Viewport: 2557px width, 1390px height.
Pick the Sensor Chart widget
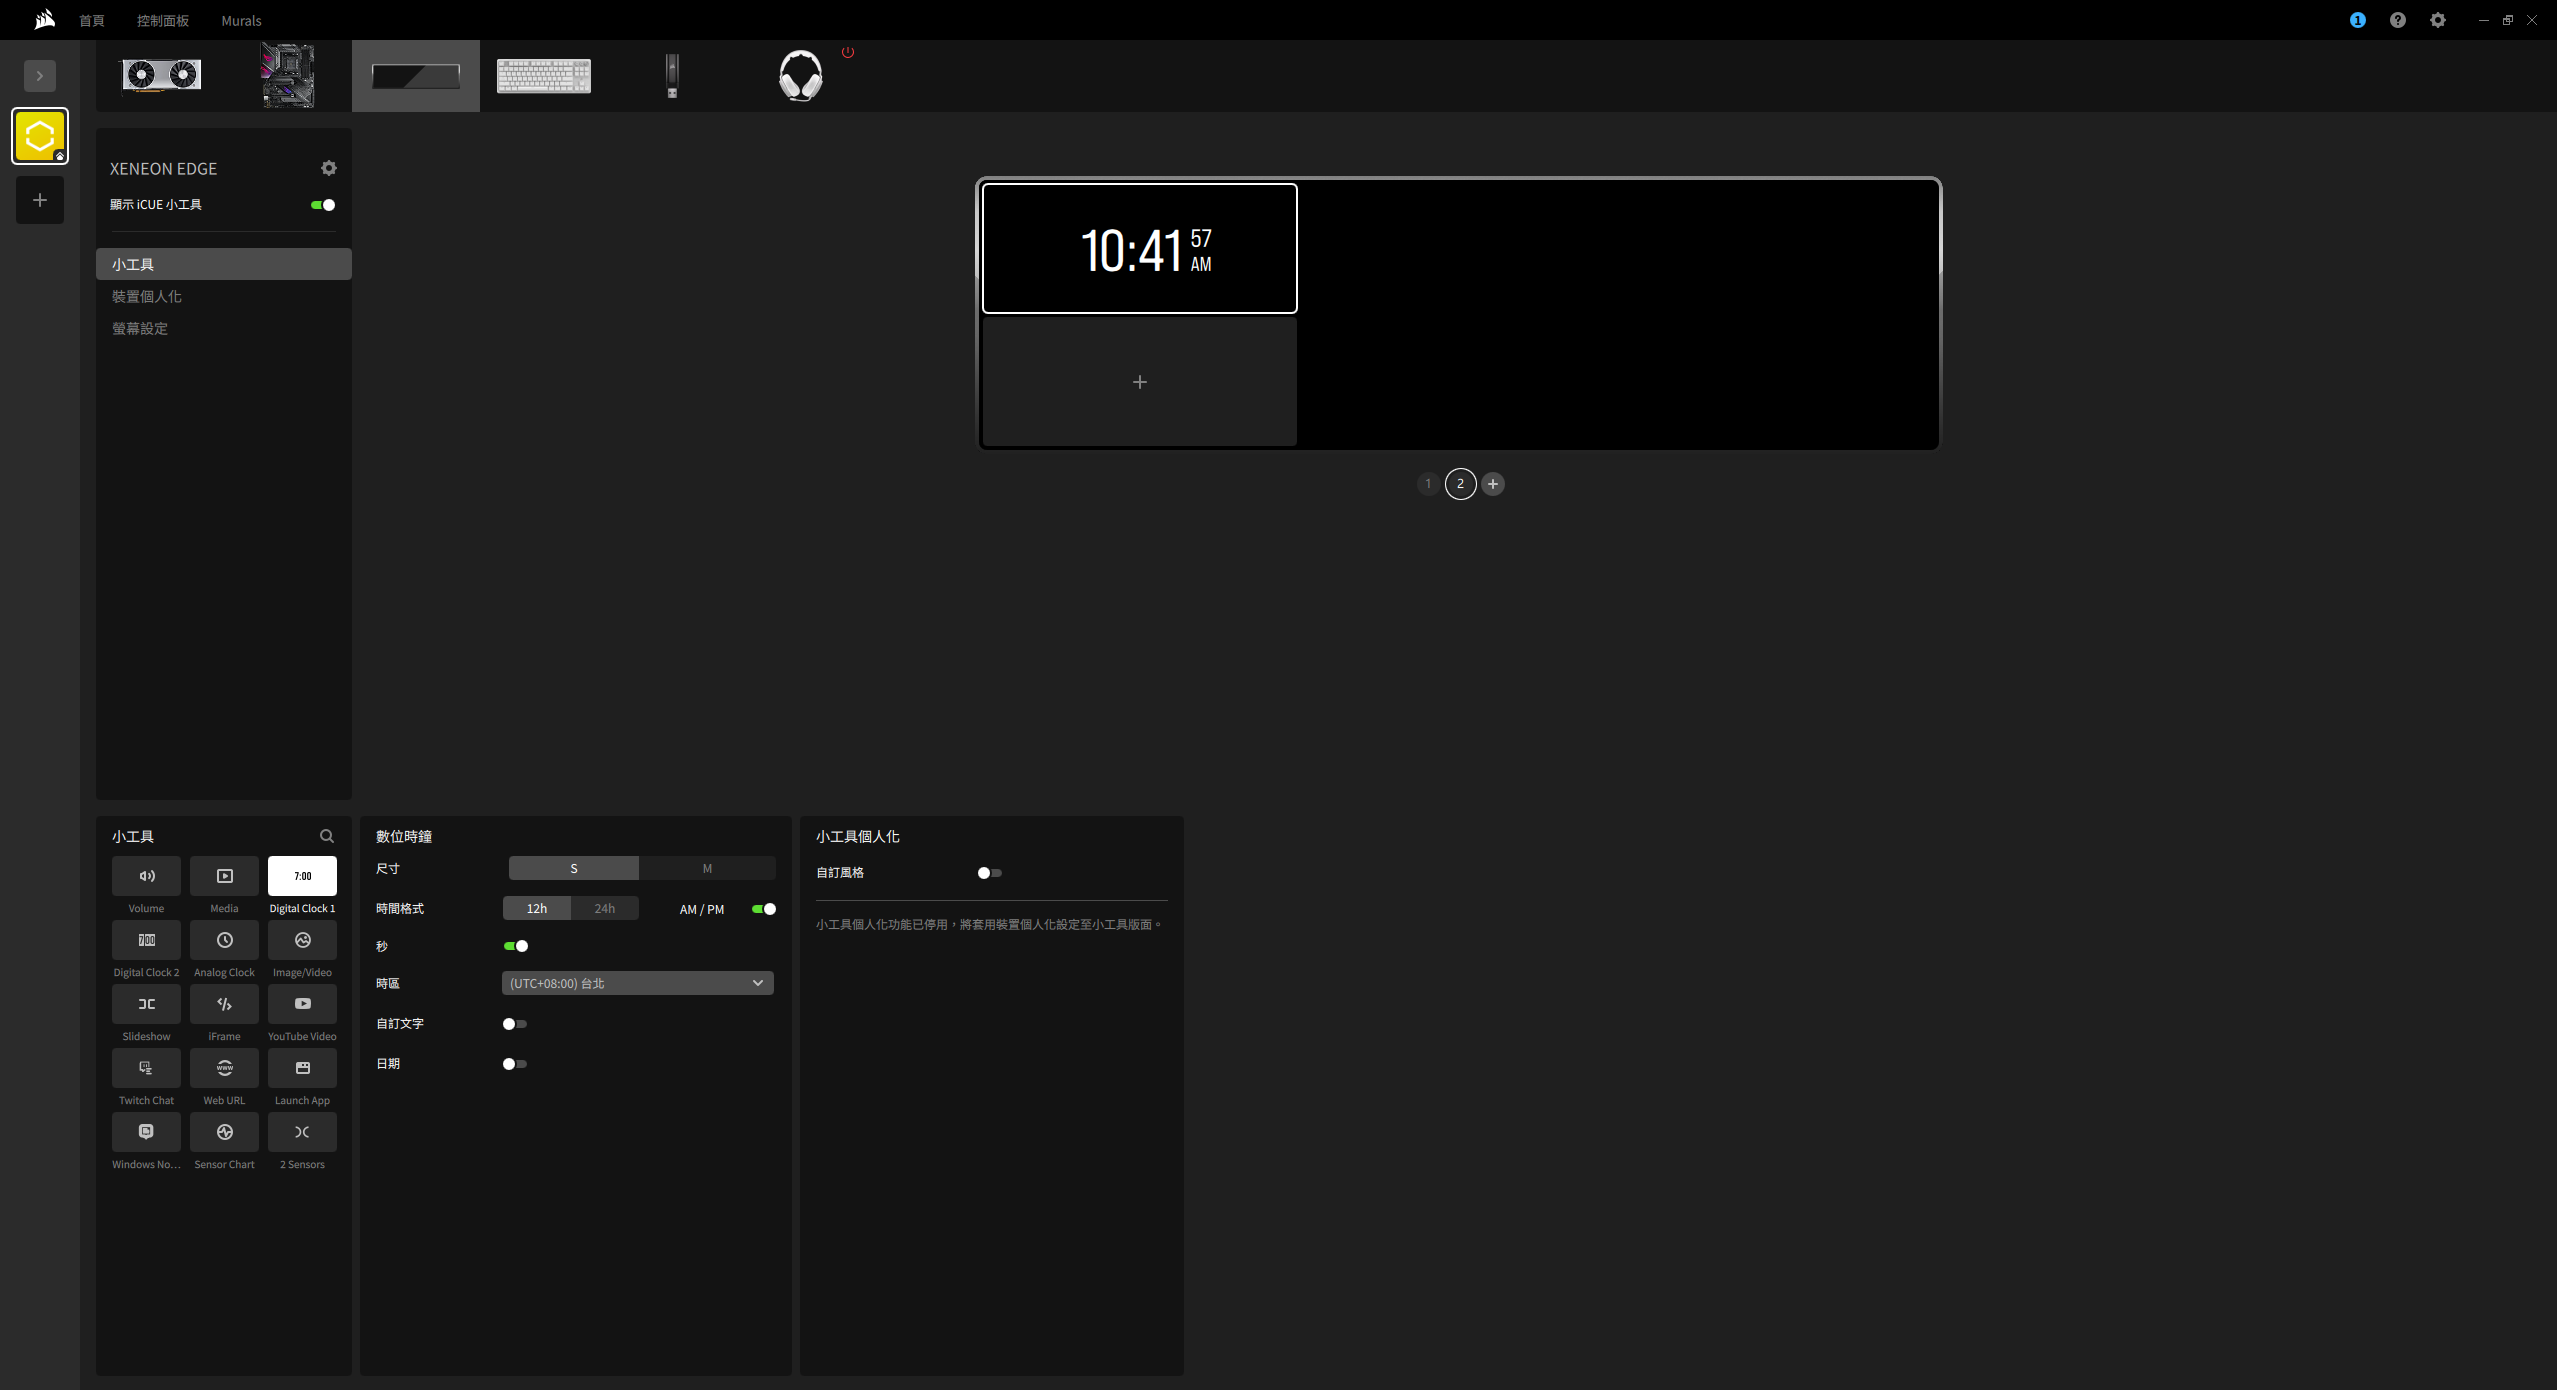224,1132
